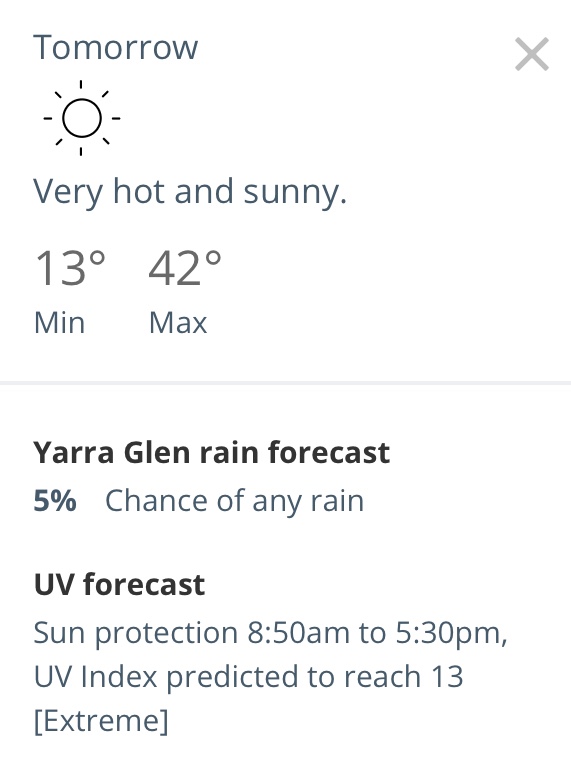Click the 'Very hot and sunny' summary
Screen dimensions: 571x767
[x=190, y=192]
